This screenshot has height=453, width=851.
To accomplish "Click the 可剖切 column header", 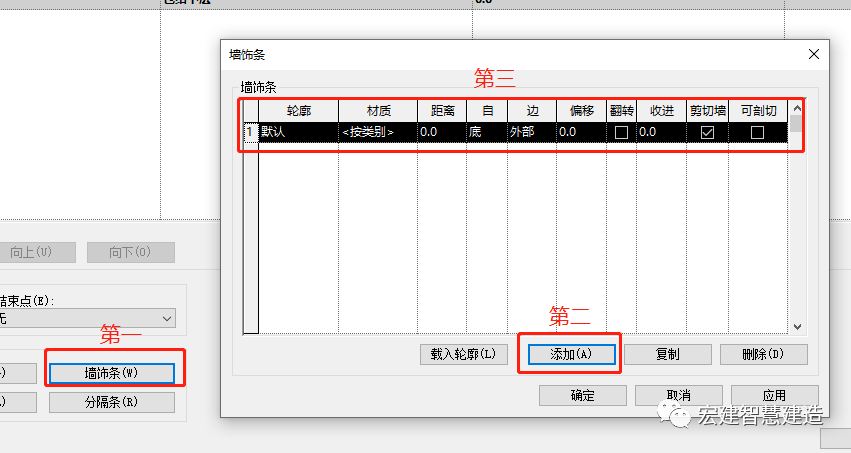I will (758, 111).
